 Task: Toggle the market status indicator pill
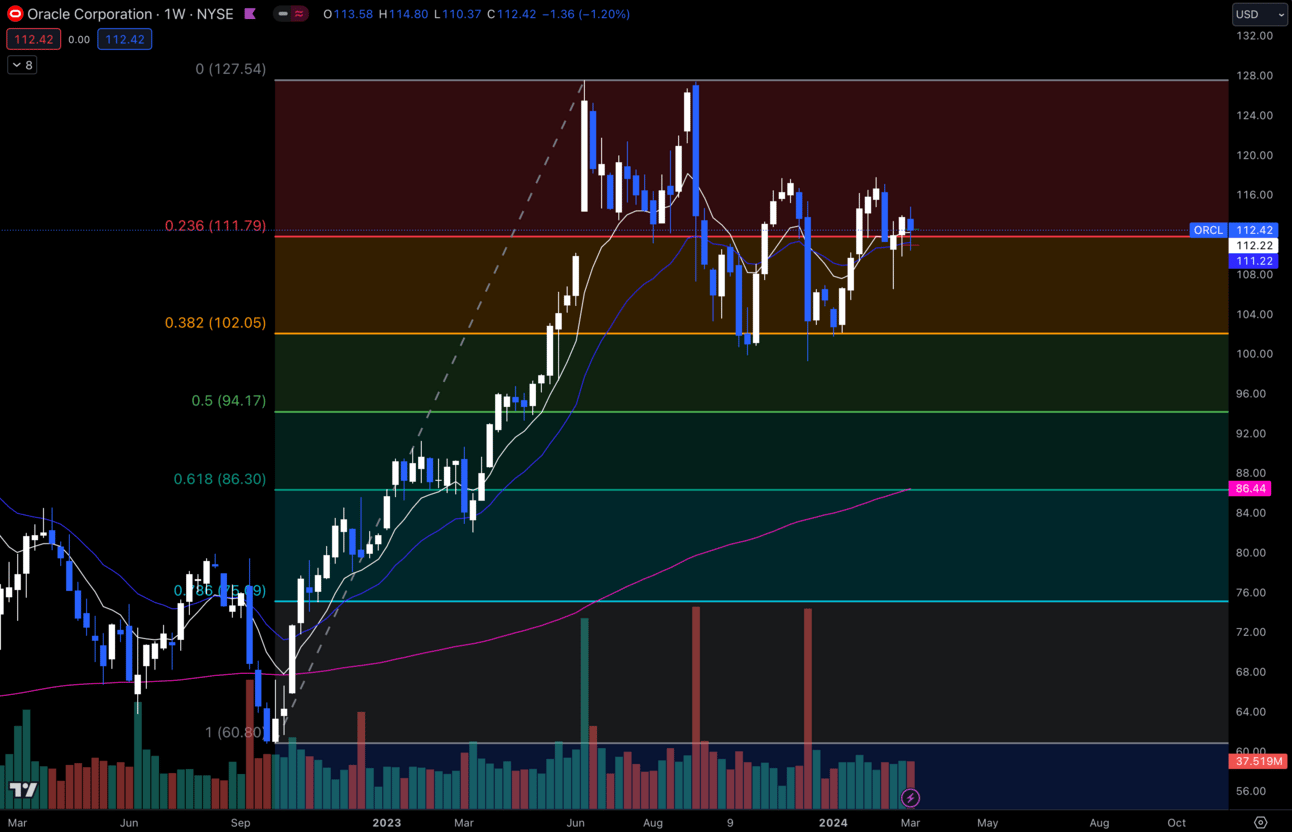click(291, 14)
